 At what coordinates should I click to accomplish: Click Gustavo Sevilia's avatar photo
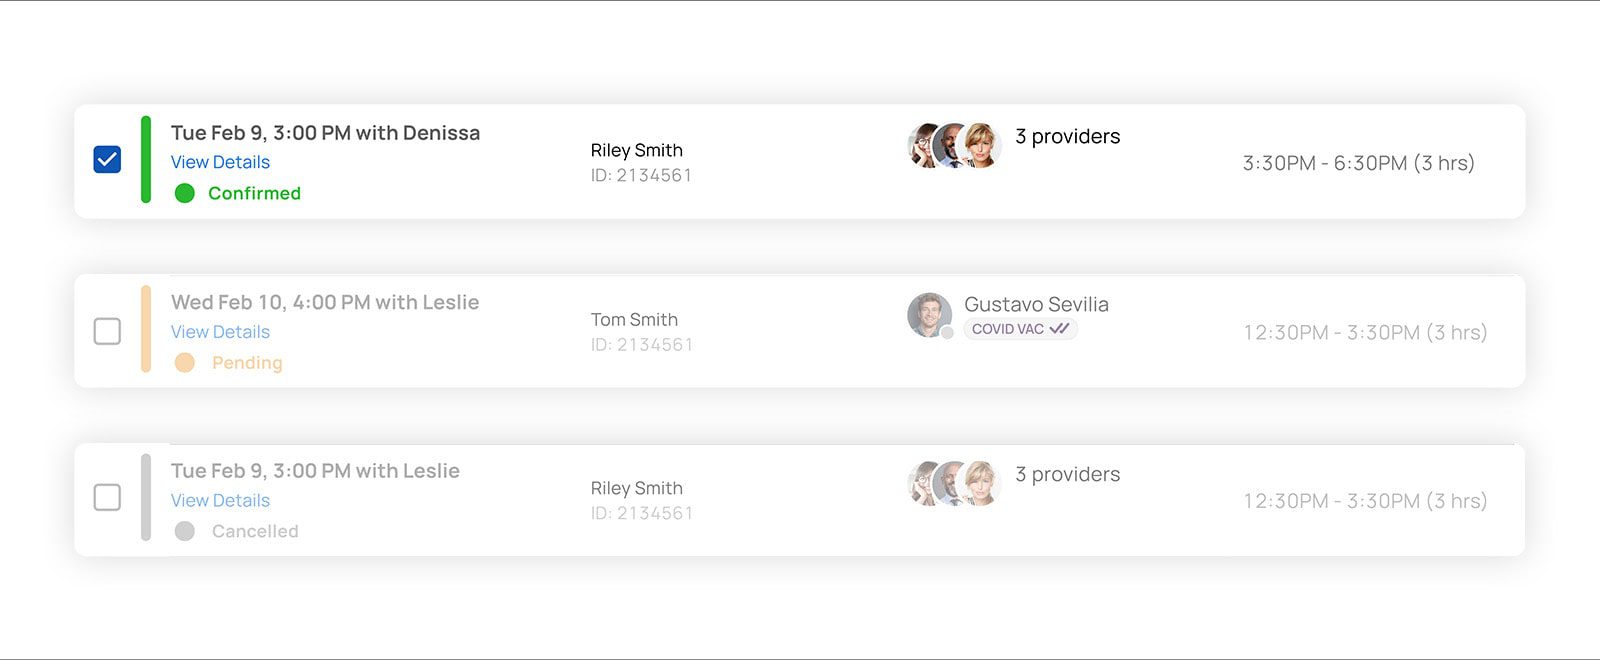[929, 315]
